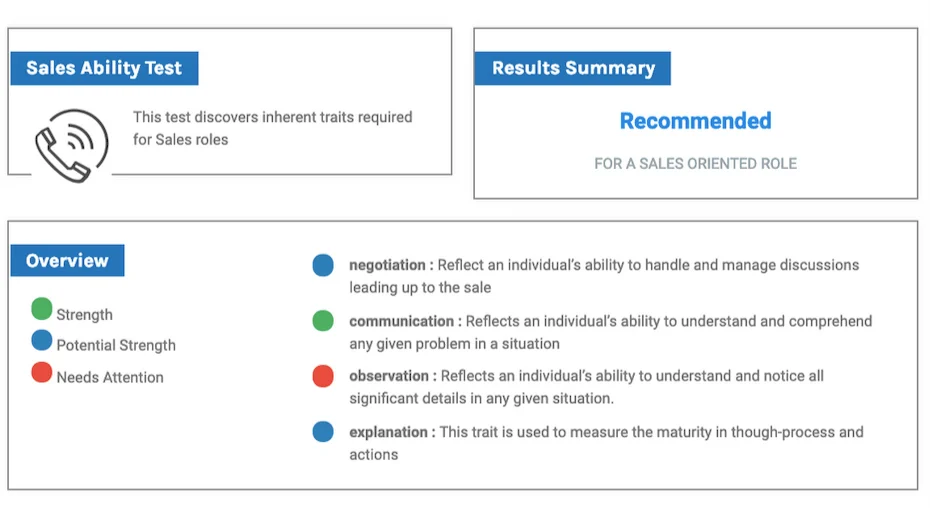
Task: Open the Sales Ability Test header
Action: (x=104, y=68)
